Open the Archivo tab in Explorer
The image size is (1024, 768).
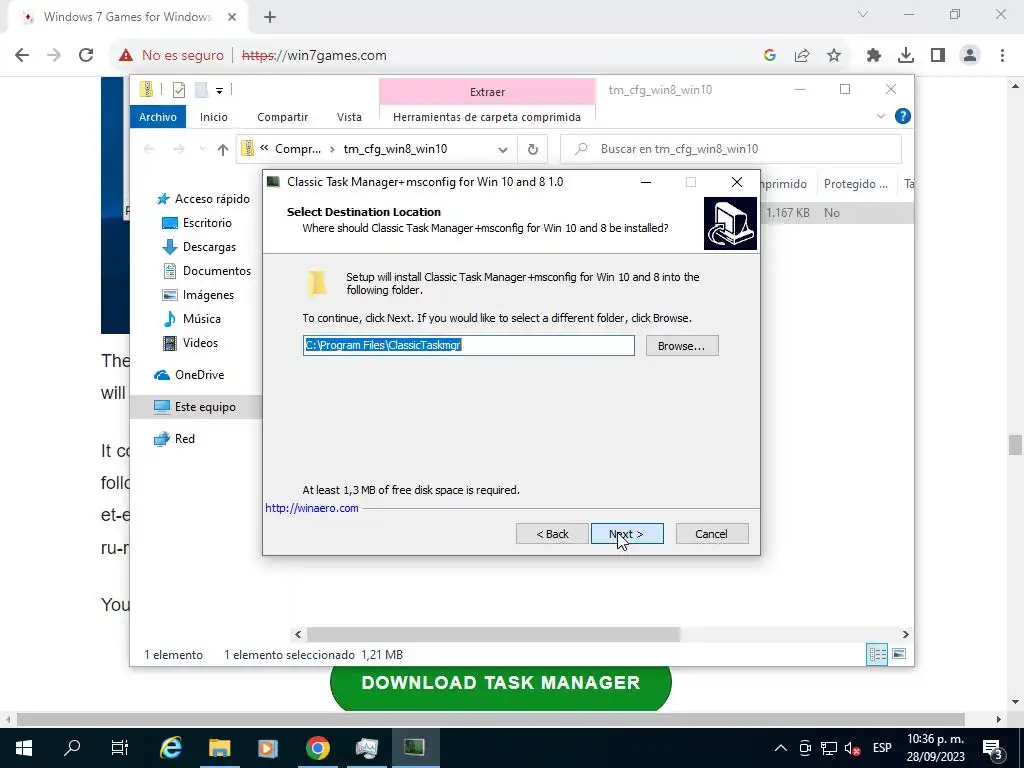click(157, 117)
